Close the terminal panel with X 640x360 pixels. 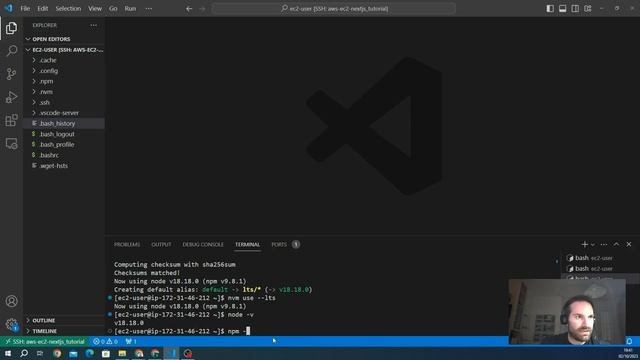(629, 244)
